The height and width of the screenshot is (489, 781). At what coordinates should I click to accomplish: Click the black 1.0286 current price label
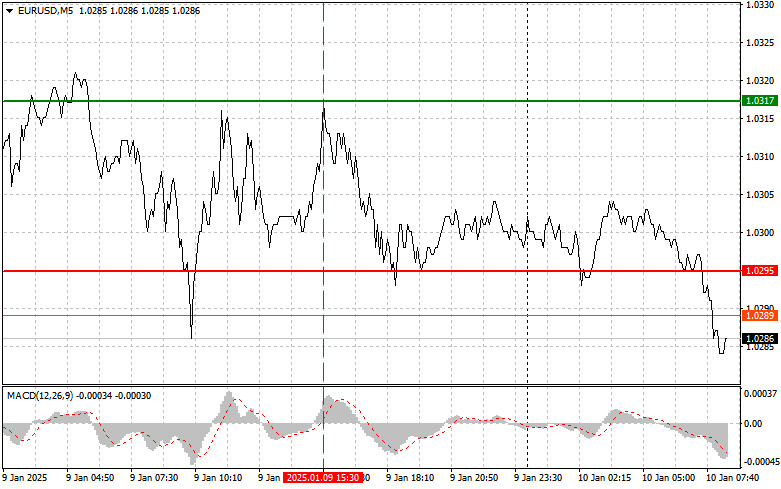pyautogui.click(x=760, y=339)
